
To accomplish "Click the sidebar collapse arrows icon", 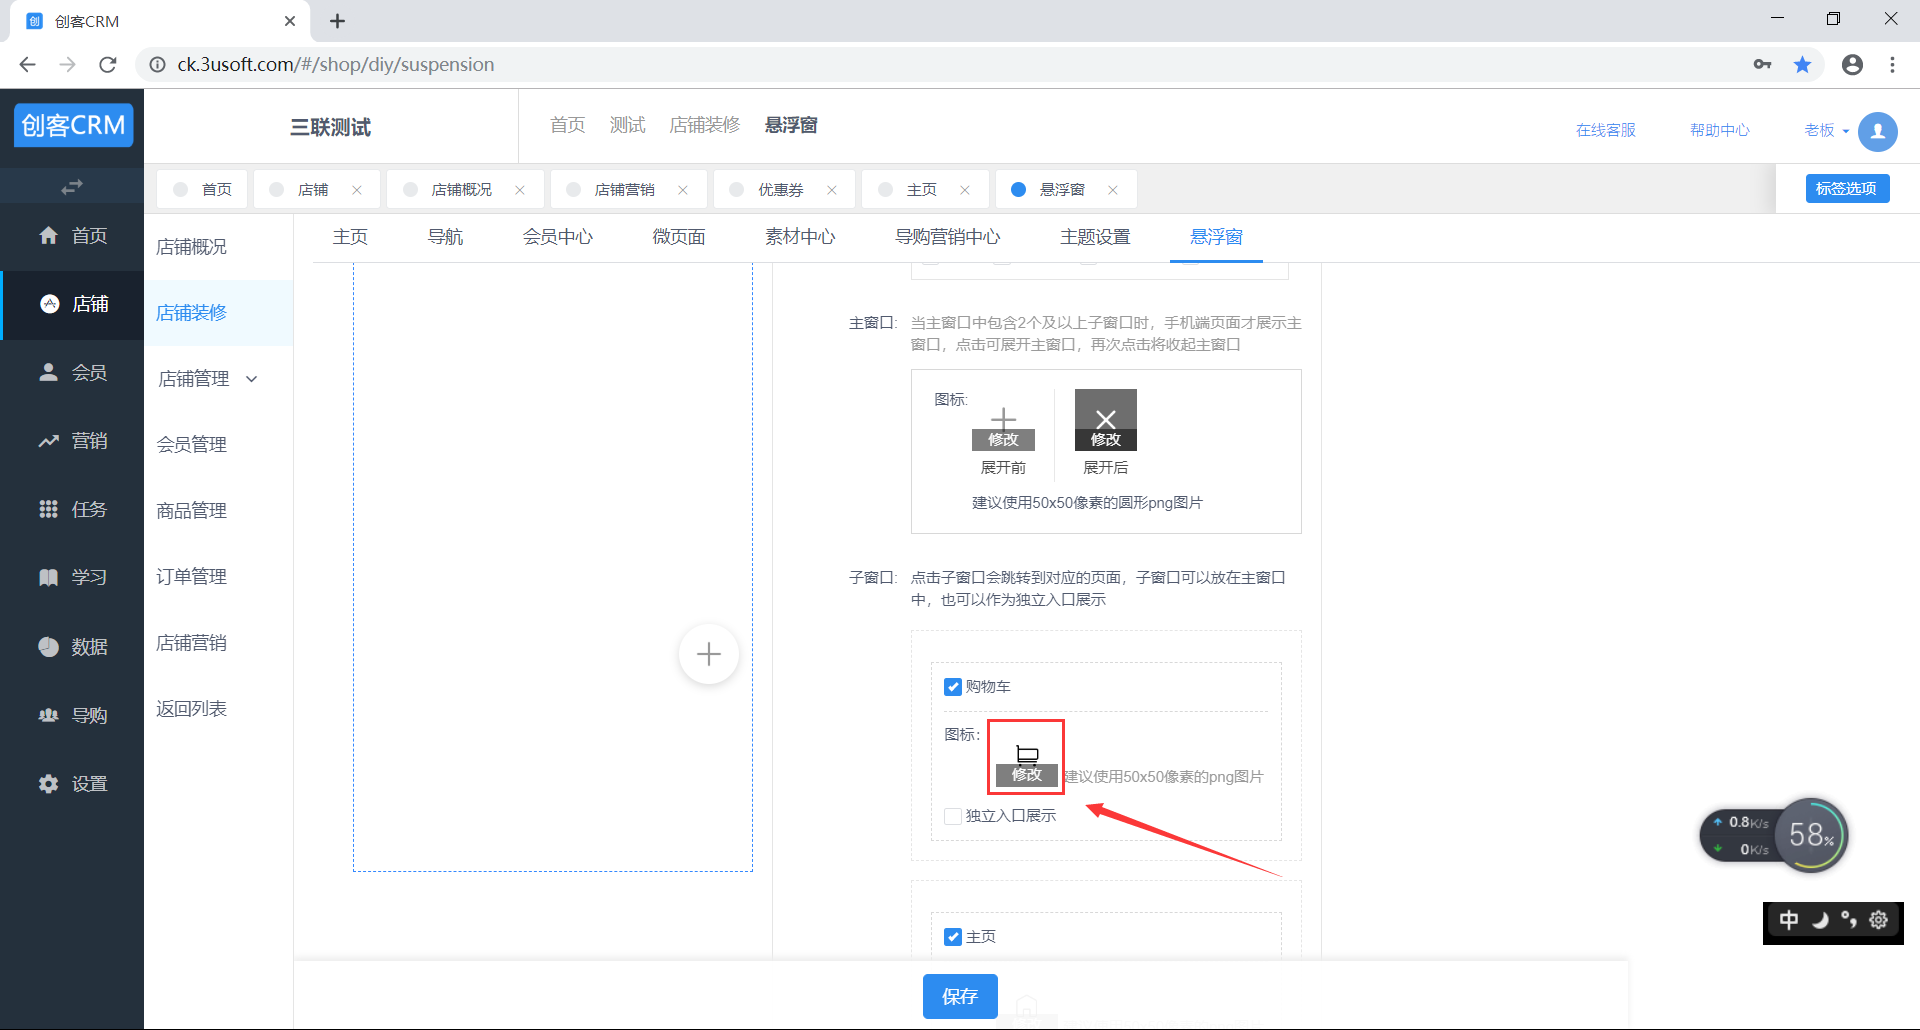I will click(71, 187).
